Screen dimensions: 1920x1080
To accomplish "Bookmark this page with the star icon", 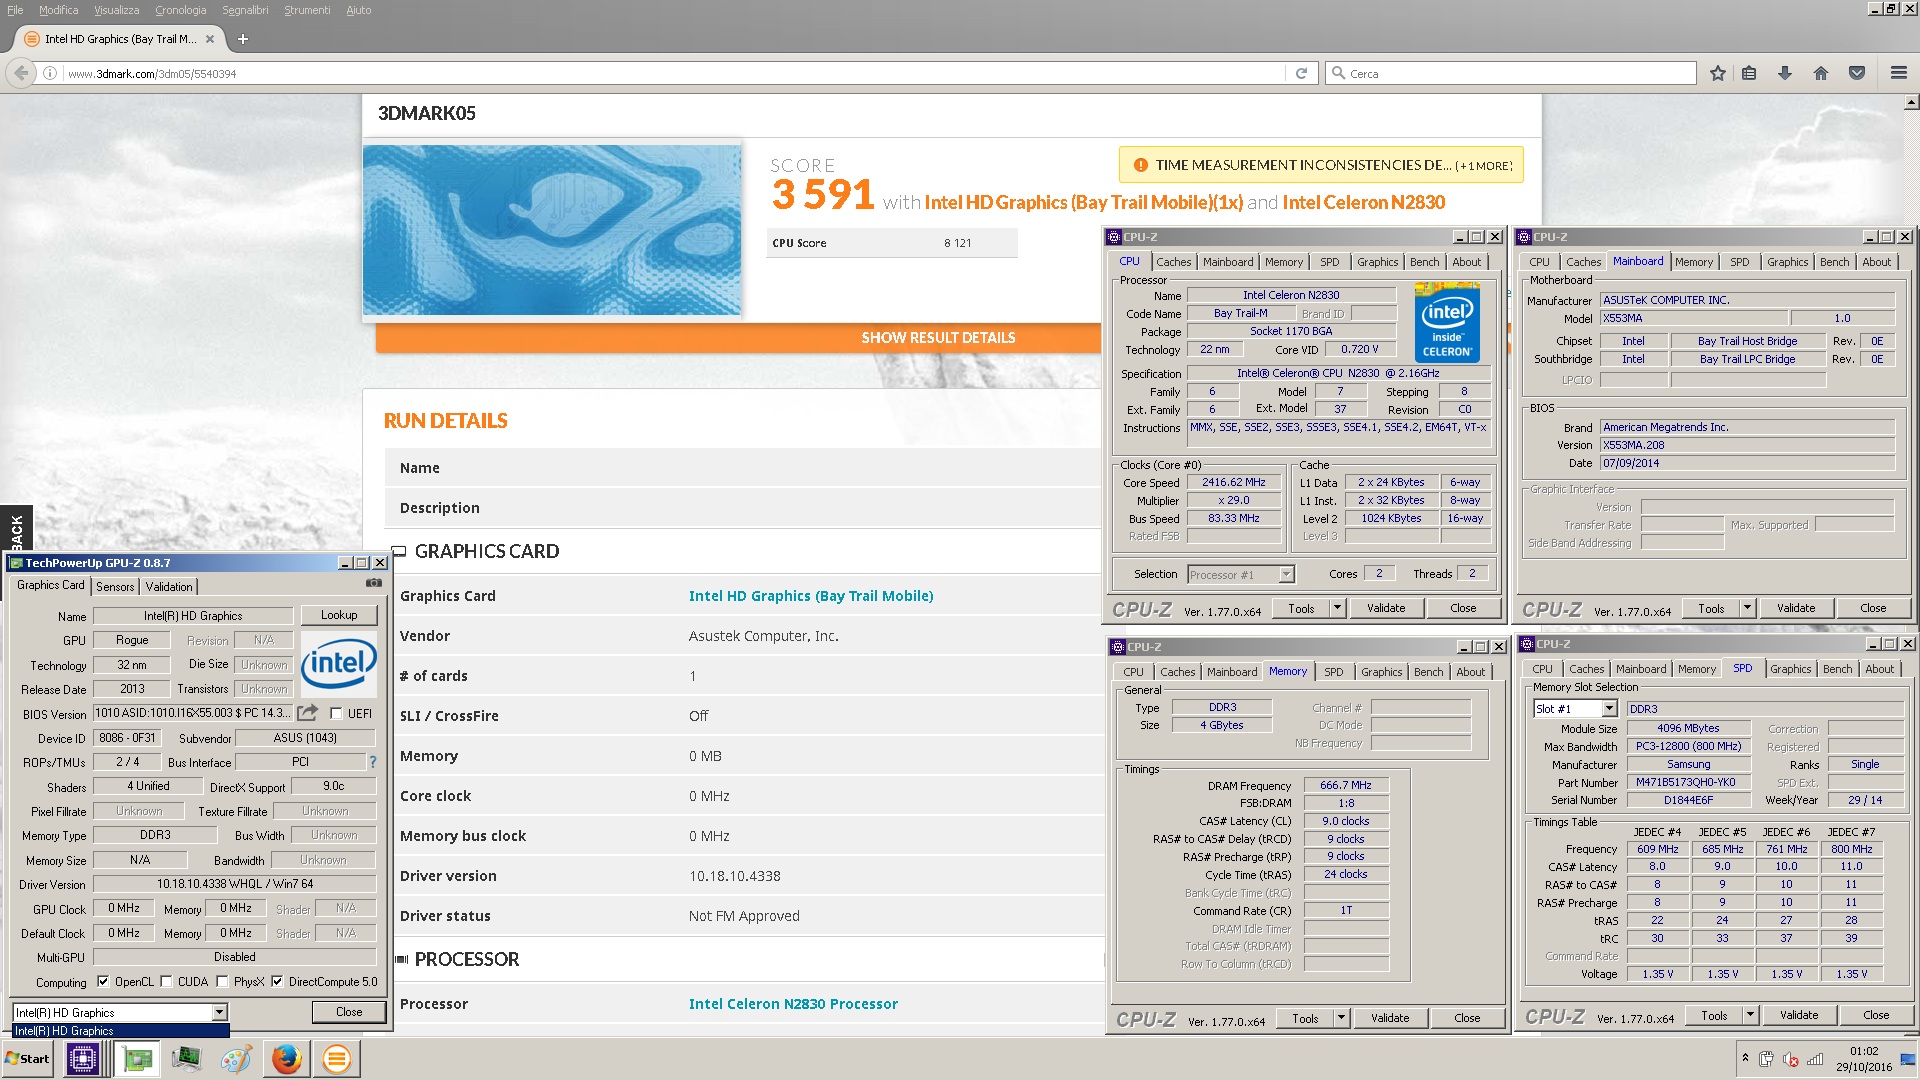I will 1718,73.
